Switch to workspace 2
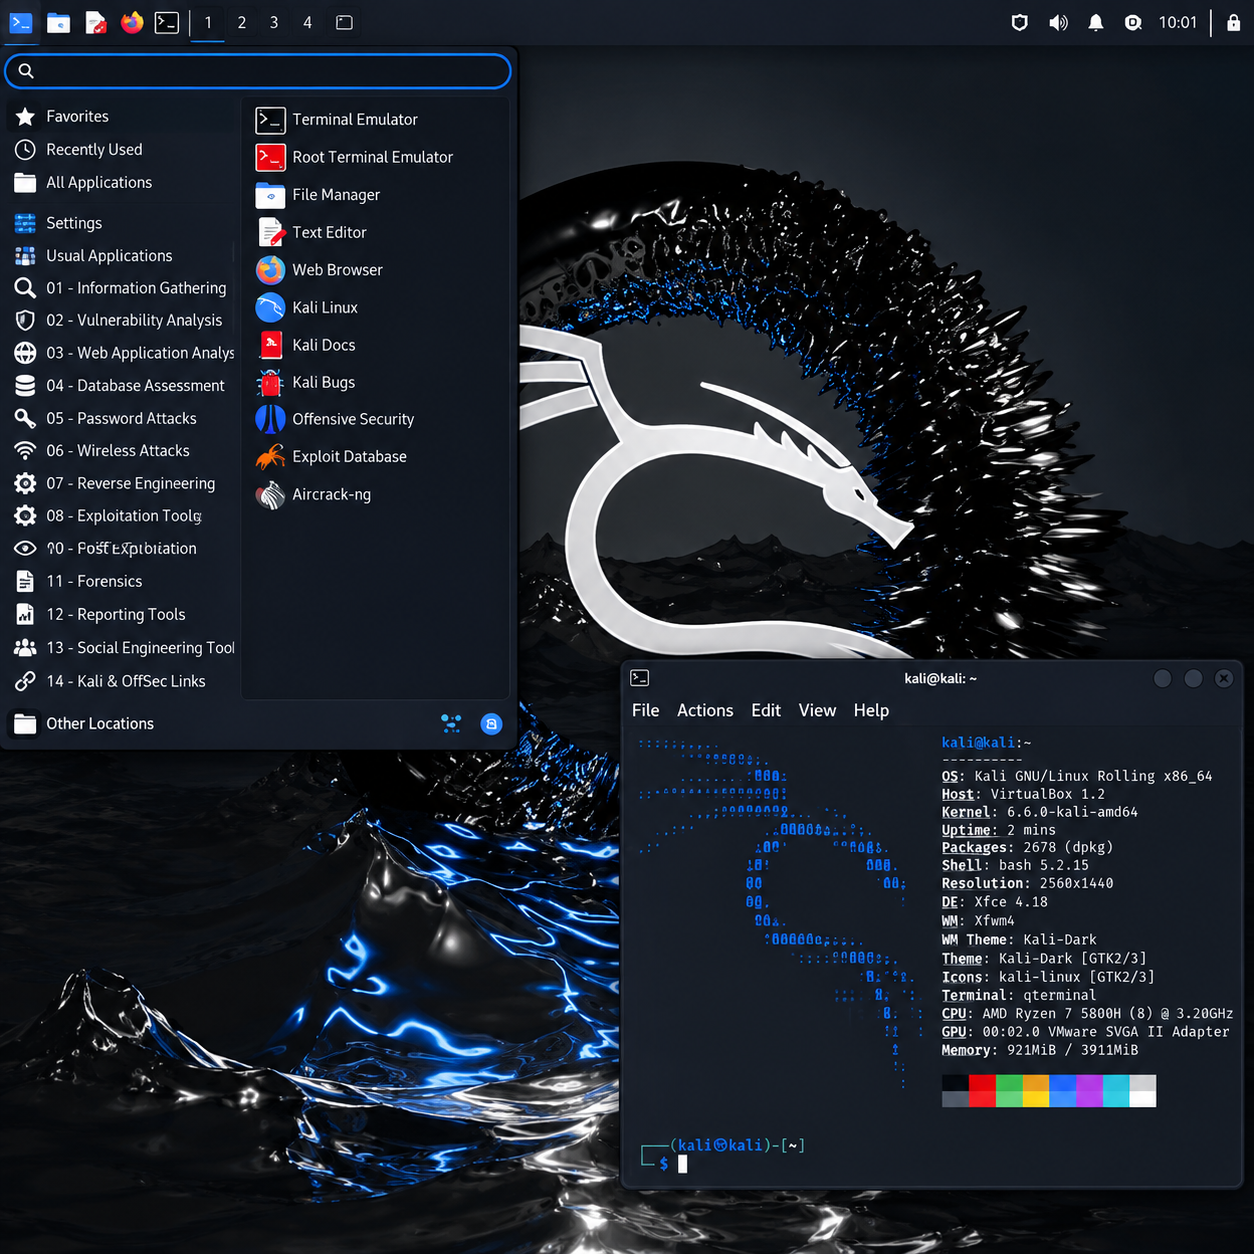Screen dimensions: 1254x1254 241,22
